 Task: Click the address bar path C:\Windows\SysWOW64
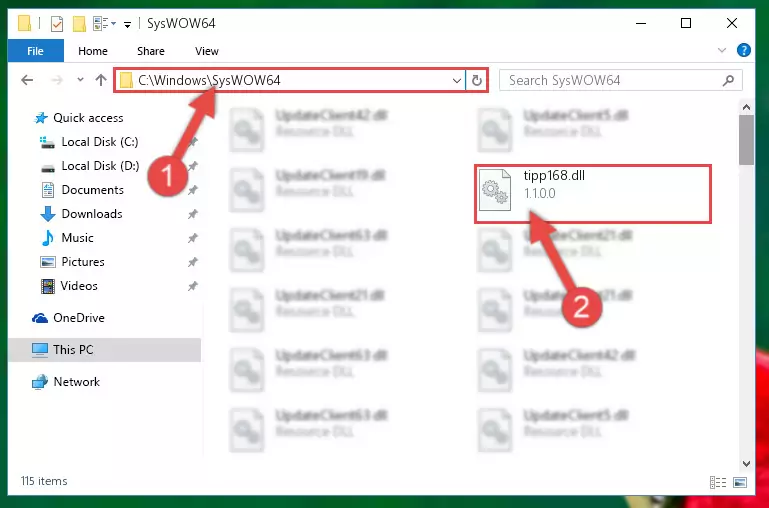pyautogui.click(x=209, y=80)
